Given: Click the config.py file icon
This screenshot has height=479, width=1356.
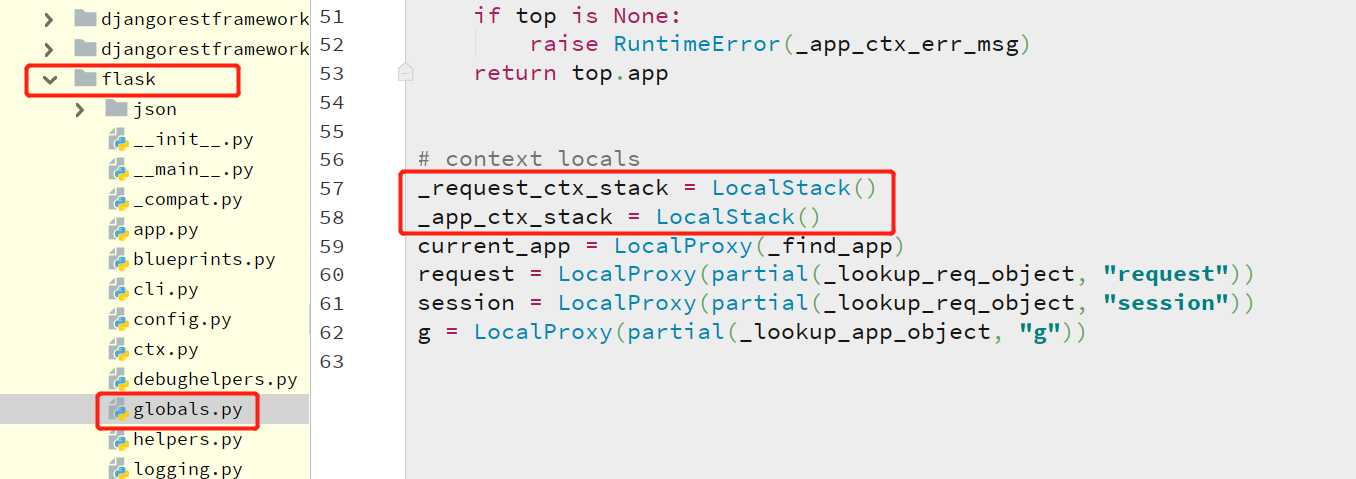Looking at the screenshot, I should (118, 320).
